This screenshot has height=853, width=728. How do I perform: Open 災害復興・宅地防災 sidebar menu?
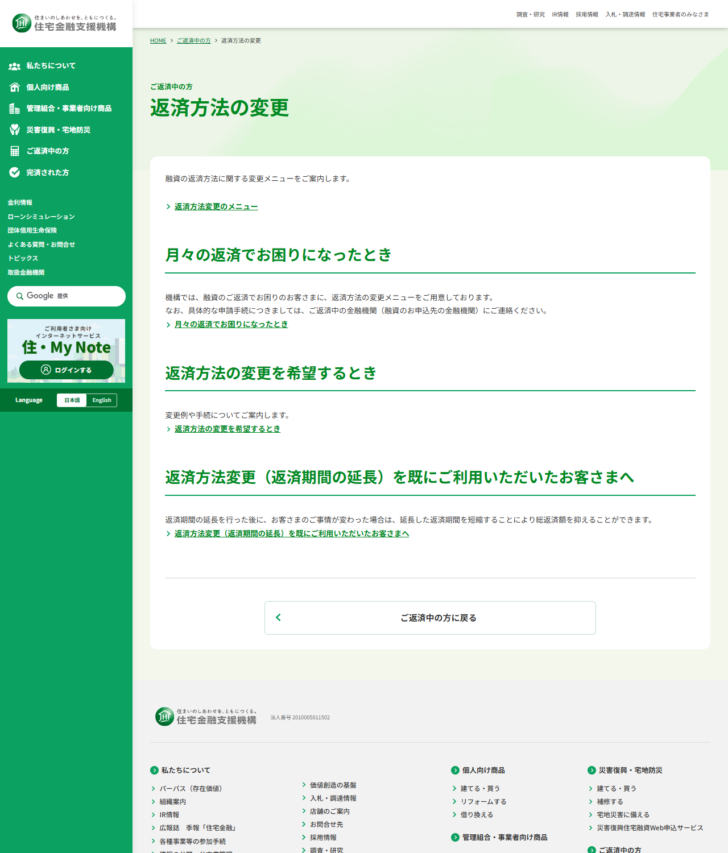(x=58, y=129)
